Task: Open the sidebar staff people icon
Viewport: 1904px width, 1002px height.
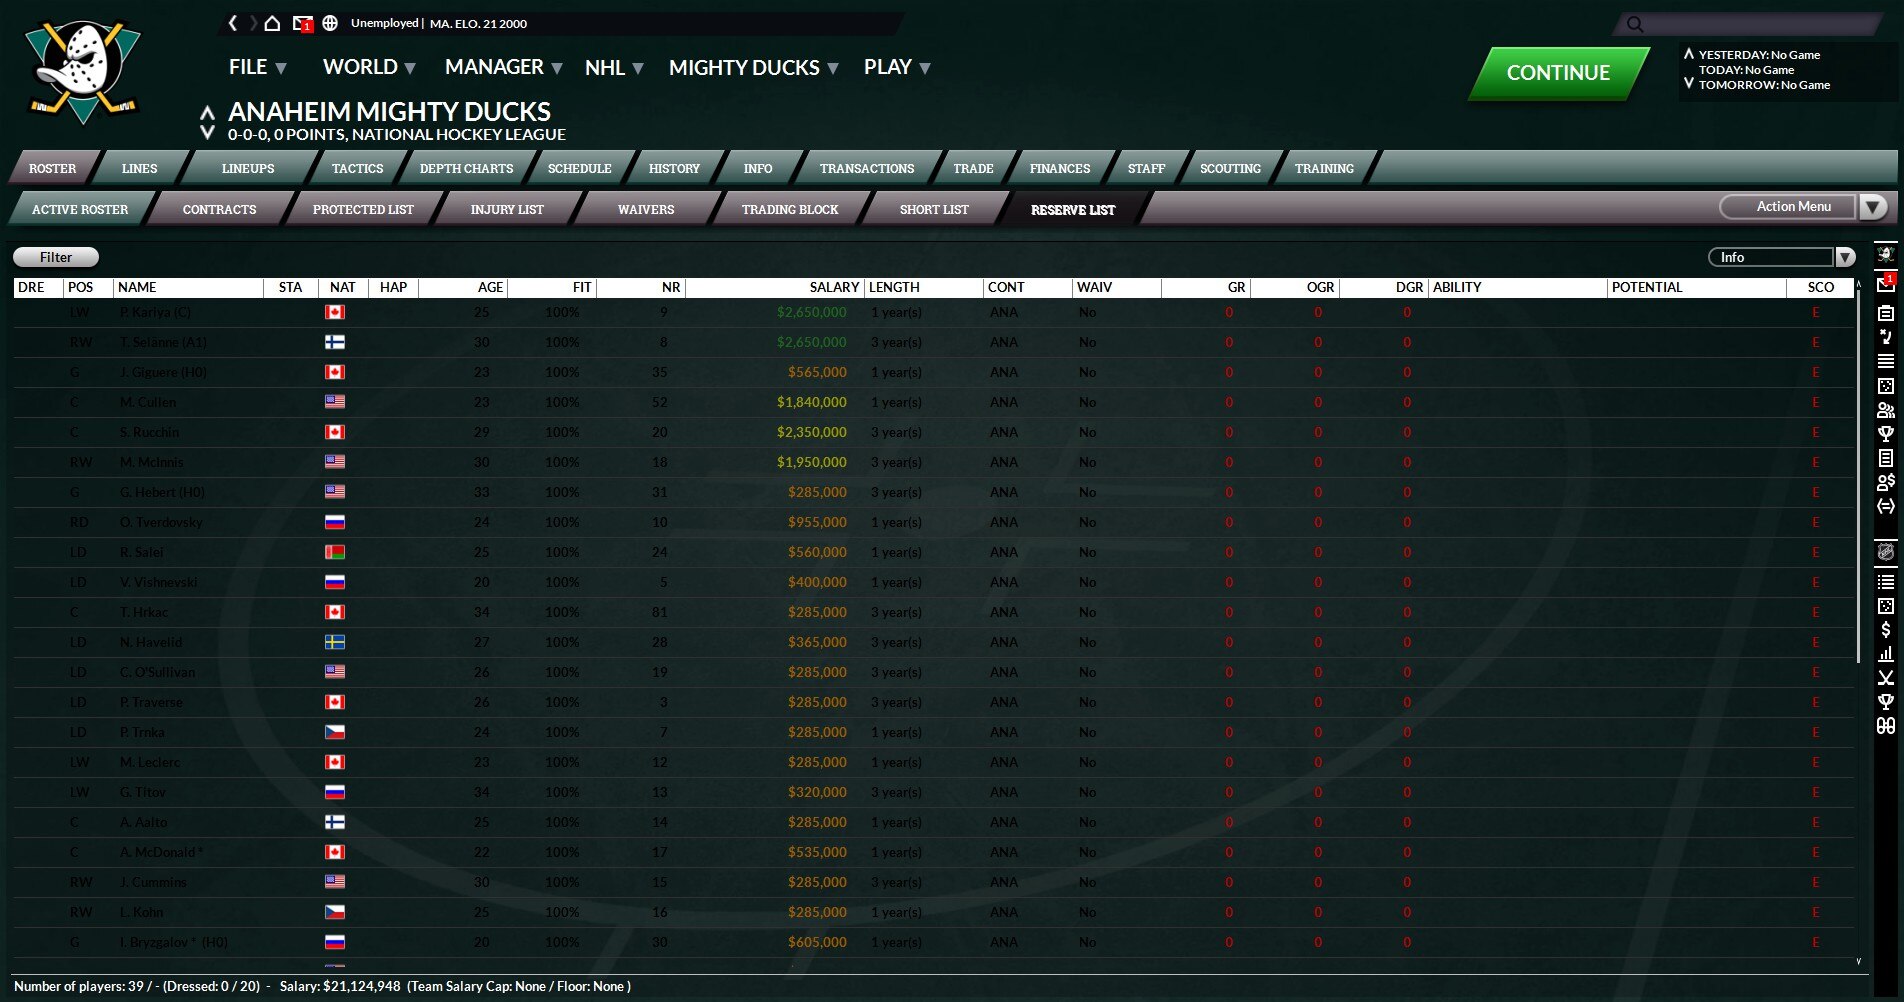Action: pos(1886,409)
